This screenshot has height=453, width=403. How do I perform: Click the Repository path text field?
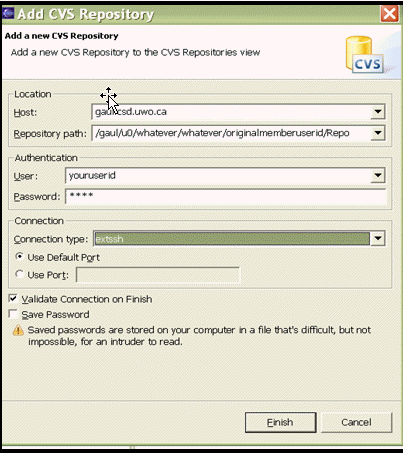231,133
